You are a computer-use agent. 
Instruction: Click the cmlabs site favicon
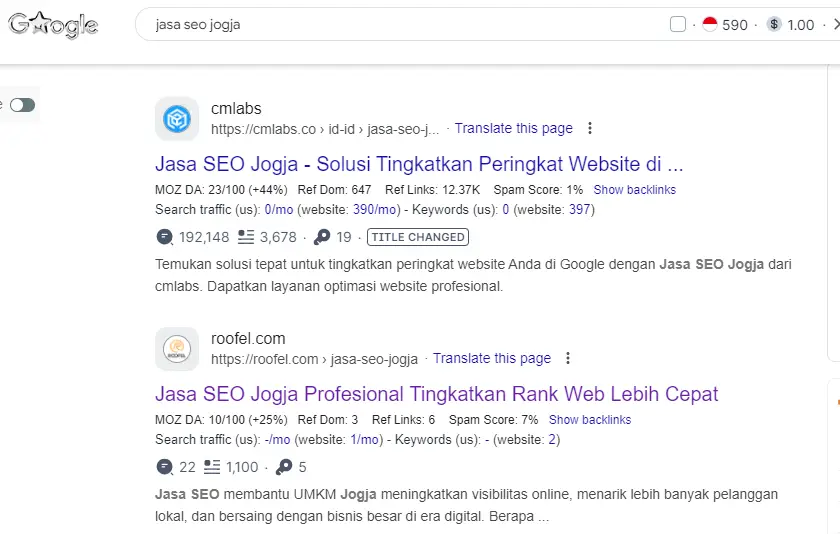point(177,119)
